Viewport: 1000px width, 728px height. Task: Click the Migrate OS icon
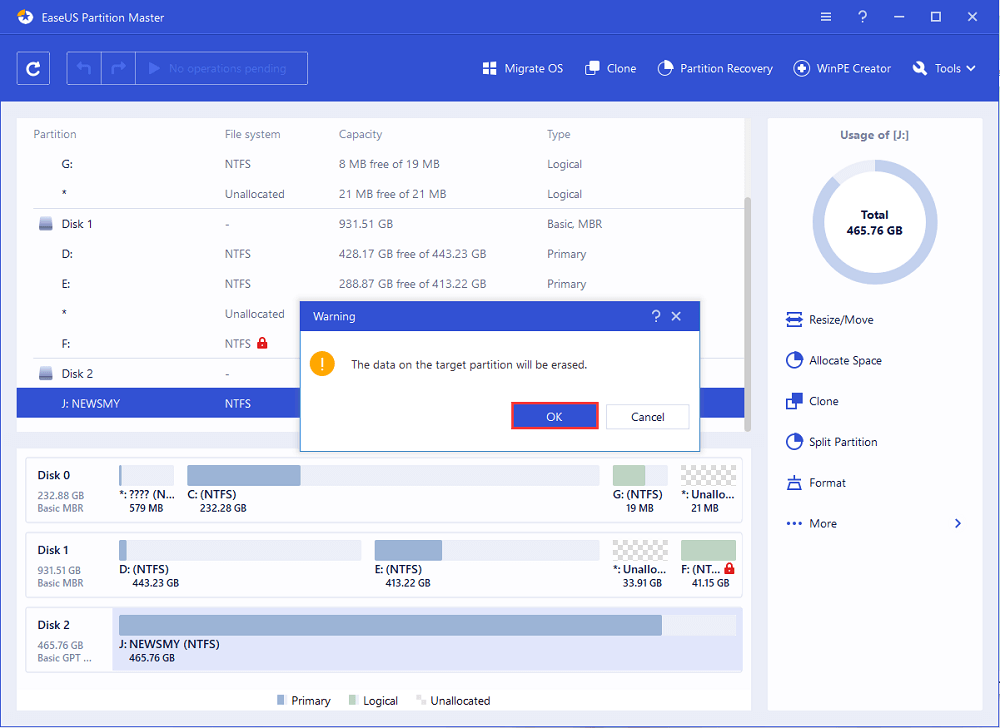click(x=490, y=68)
